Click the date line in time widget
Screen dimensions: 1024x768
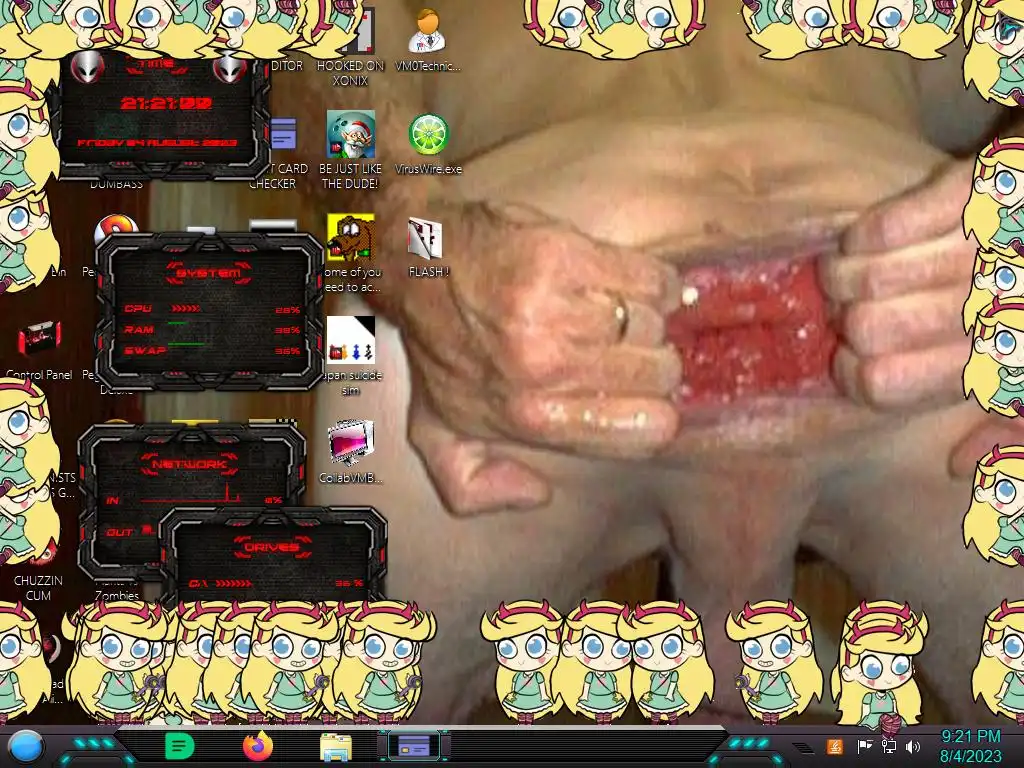[x=157, y=142]
